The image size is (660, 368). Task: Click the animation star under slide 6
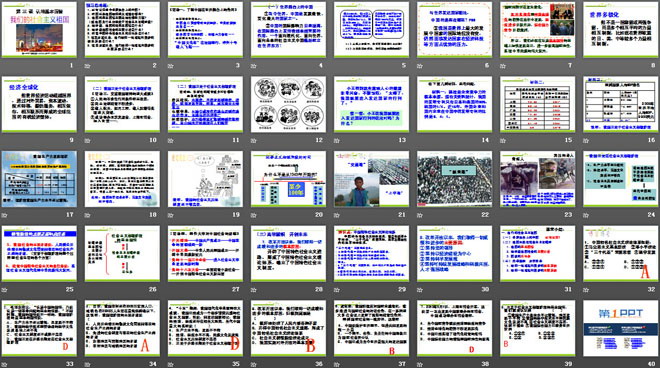420,66
